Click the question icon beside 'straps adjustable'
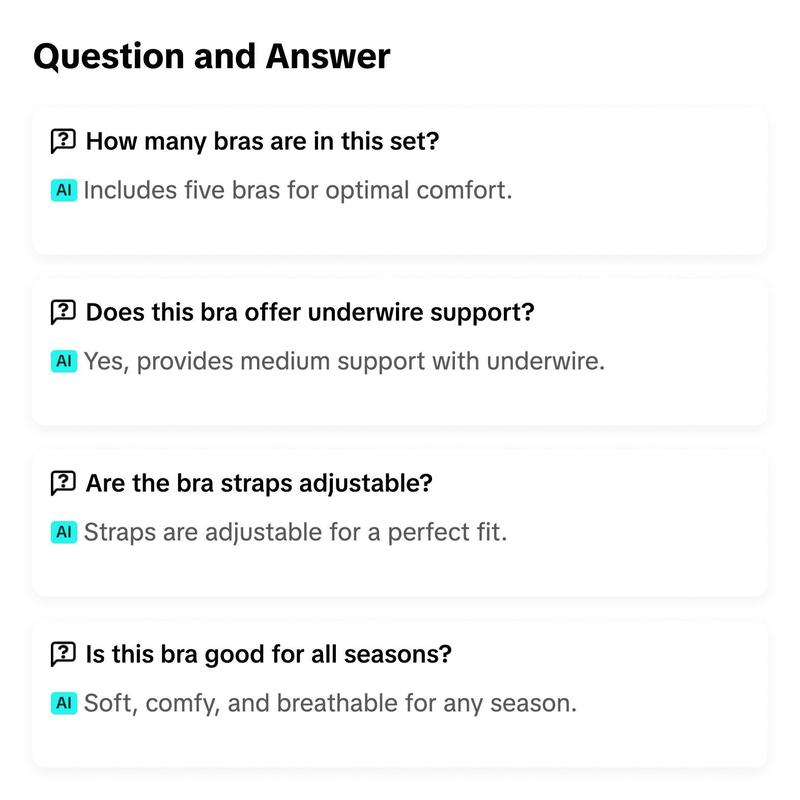This screenshot has width=800, height=800. pos(63,483)
